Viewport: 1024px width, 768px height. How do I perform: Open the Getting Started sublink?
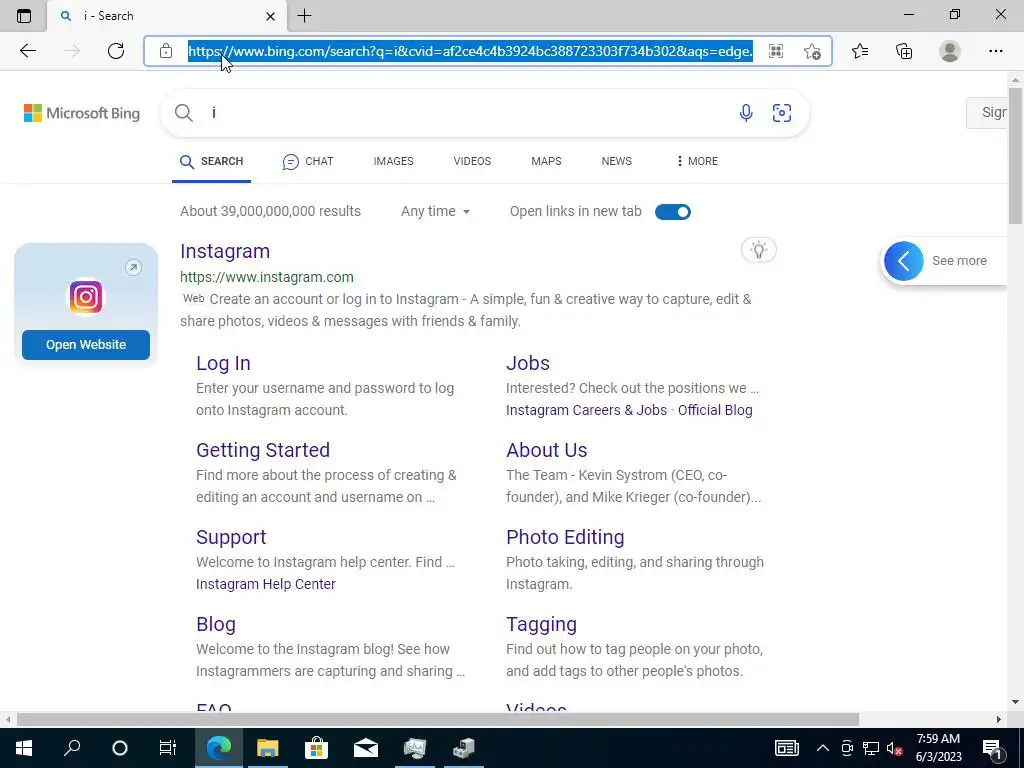[263, 450]
